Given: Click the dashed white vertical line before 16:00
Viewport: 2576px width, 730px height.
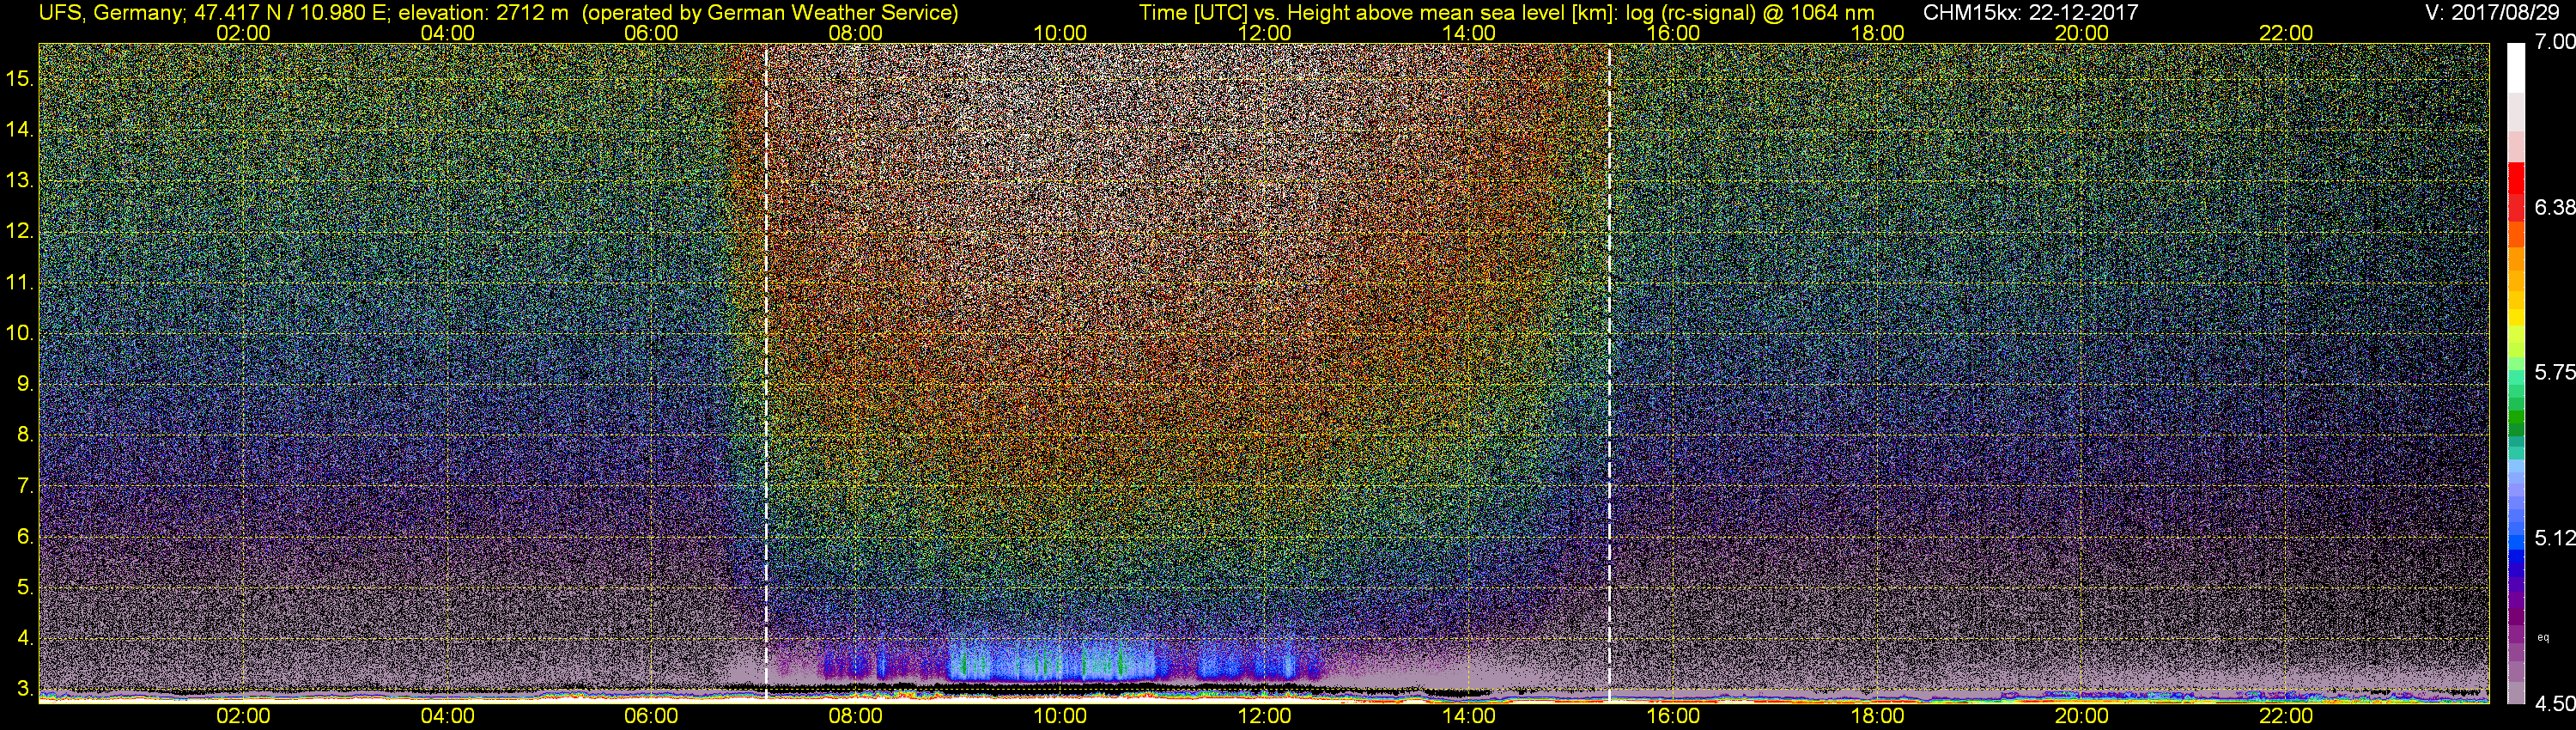Looking at the screenshot, I should pos(1609,372).
